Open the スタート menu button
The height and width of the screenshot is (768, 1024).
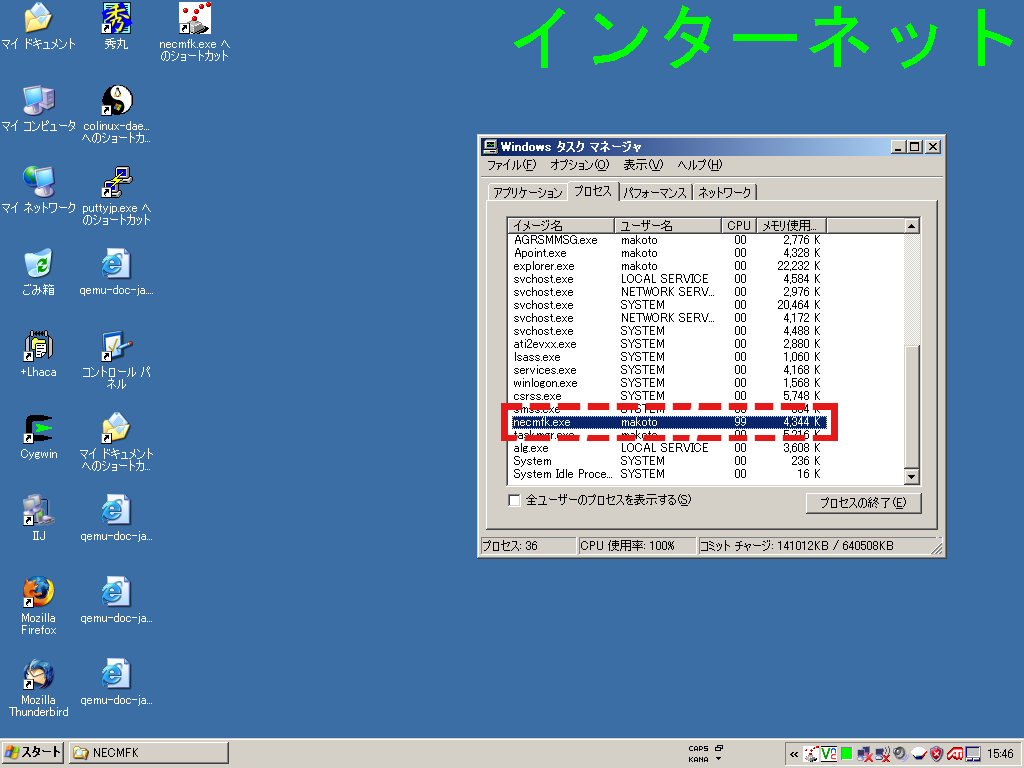33,753
